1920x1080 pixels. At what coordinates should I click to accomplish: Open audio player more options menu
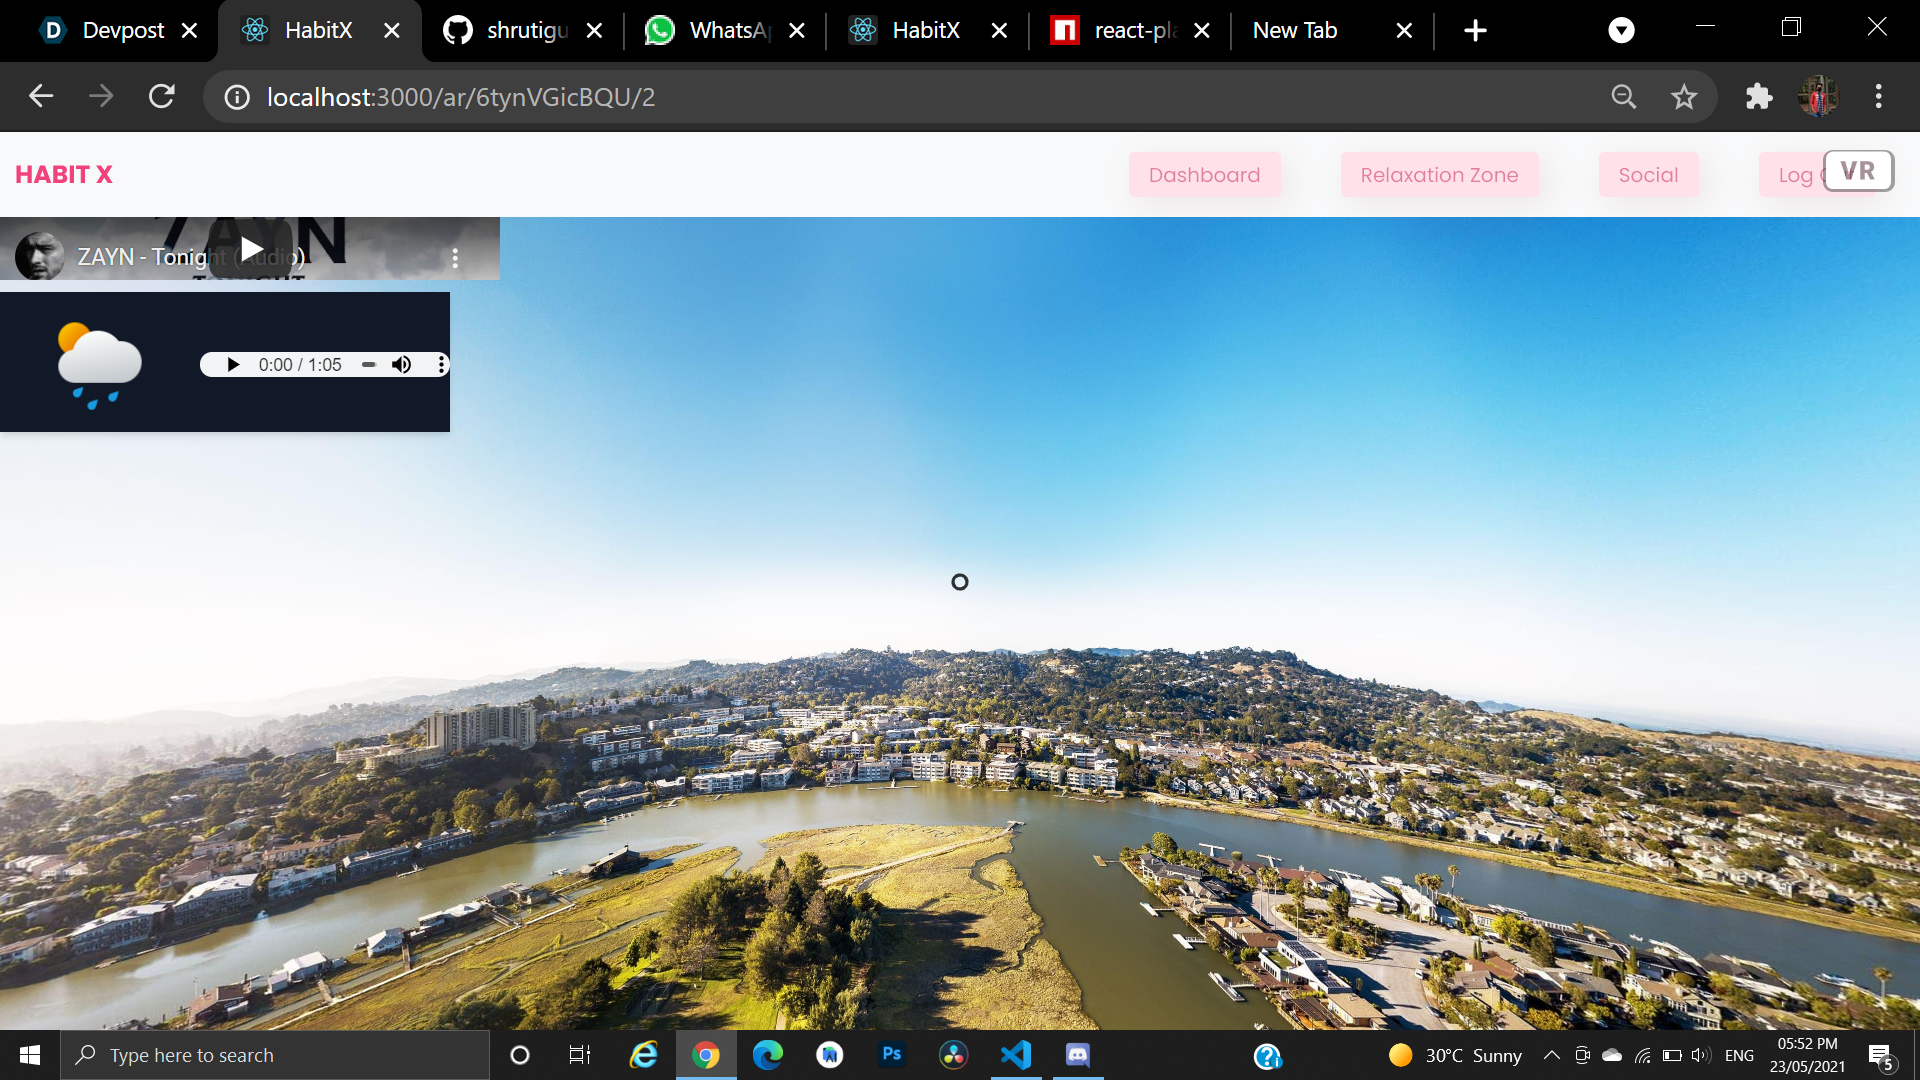[441, 365]
